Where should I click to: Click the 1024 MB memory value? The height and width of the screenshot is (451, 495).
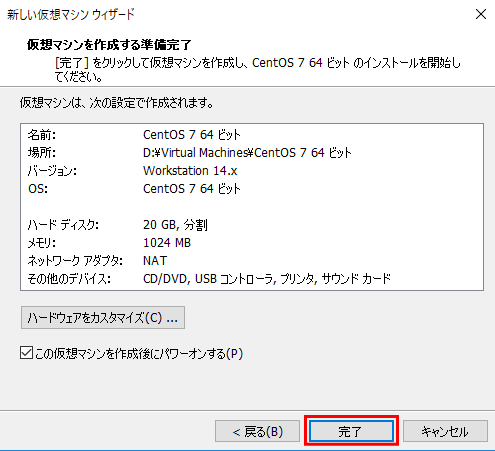[x=167, y=243]
